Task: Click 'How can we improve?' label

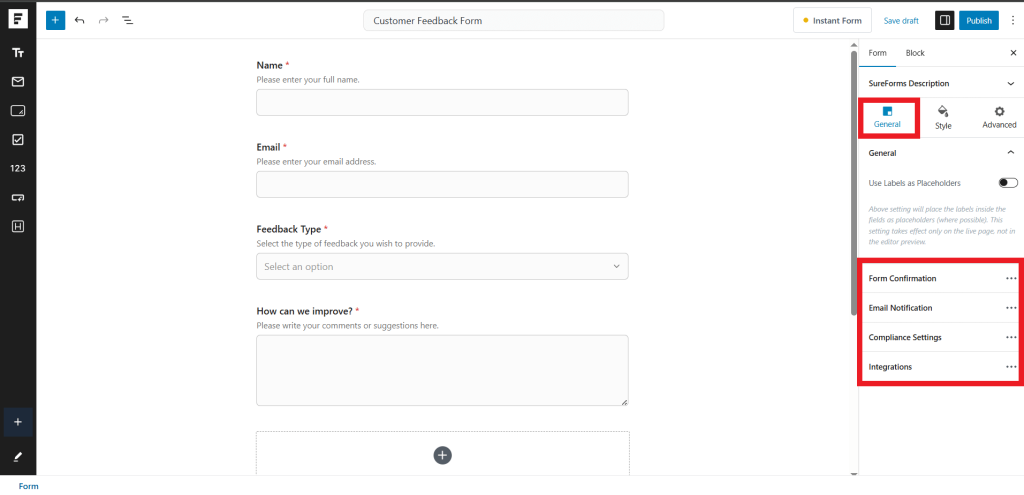Action: [304, 311]
